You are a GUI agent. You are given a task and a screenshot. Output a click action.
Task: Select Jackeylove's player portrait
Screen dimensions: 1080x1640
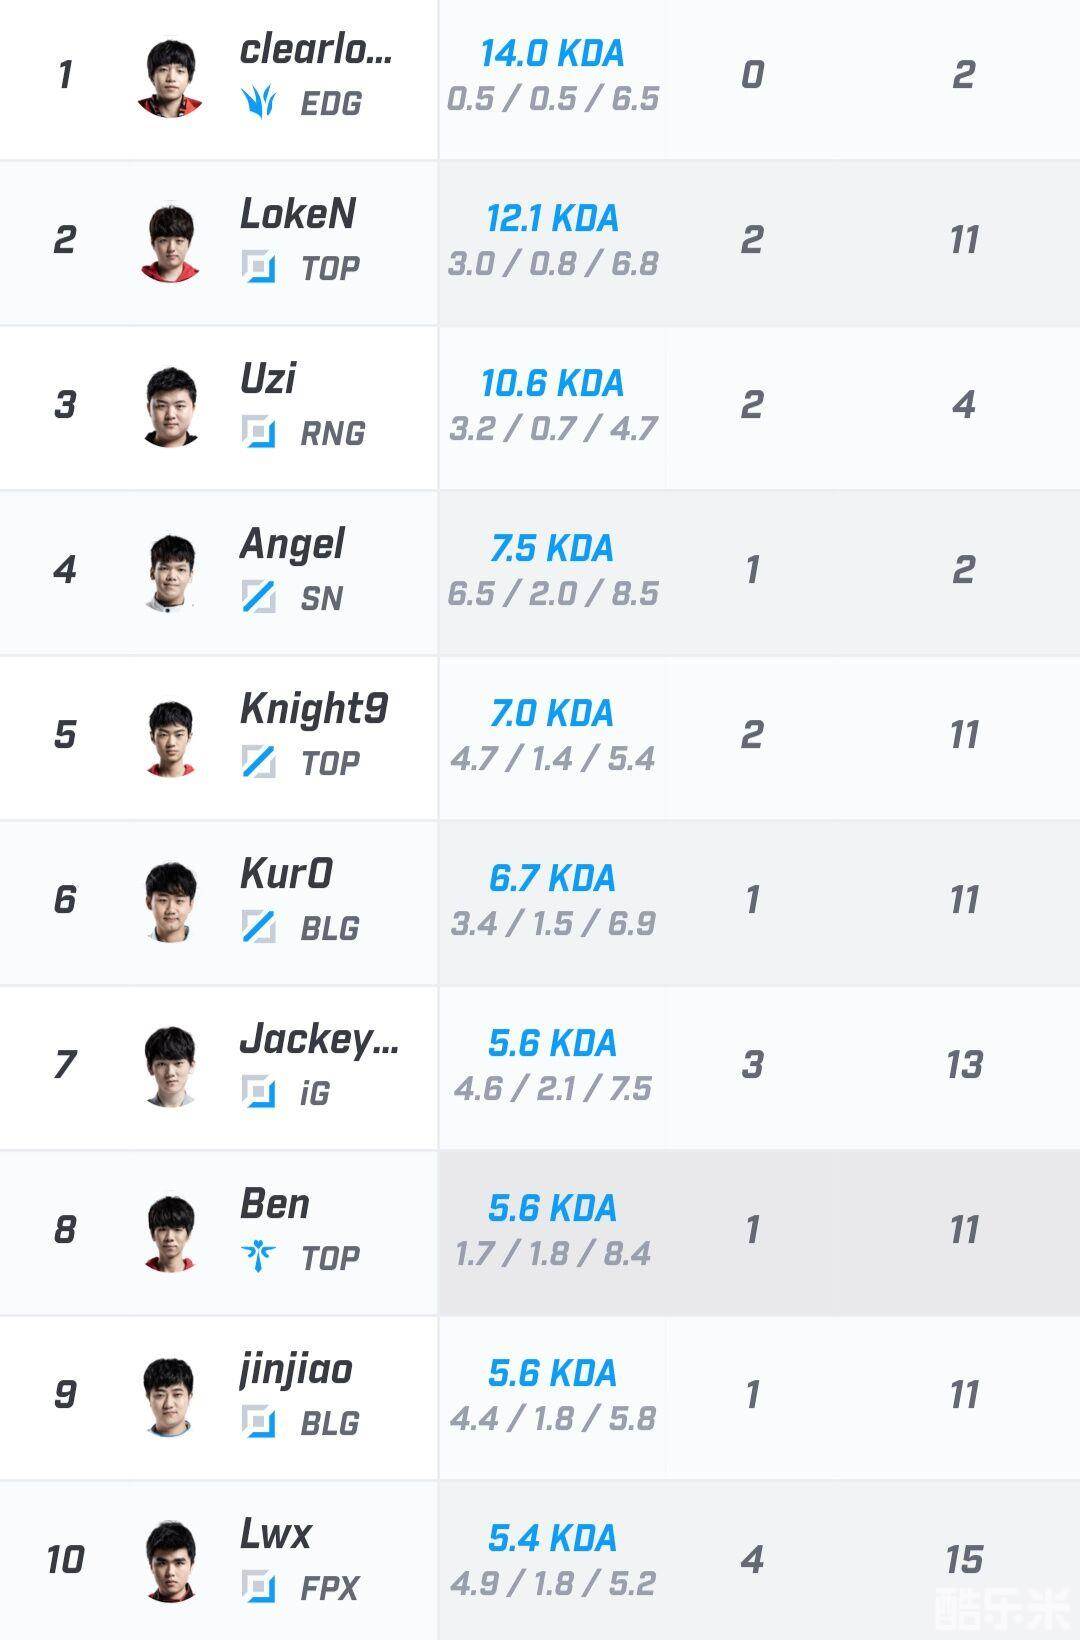point(170,1066)
